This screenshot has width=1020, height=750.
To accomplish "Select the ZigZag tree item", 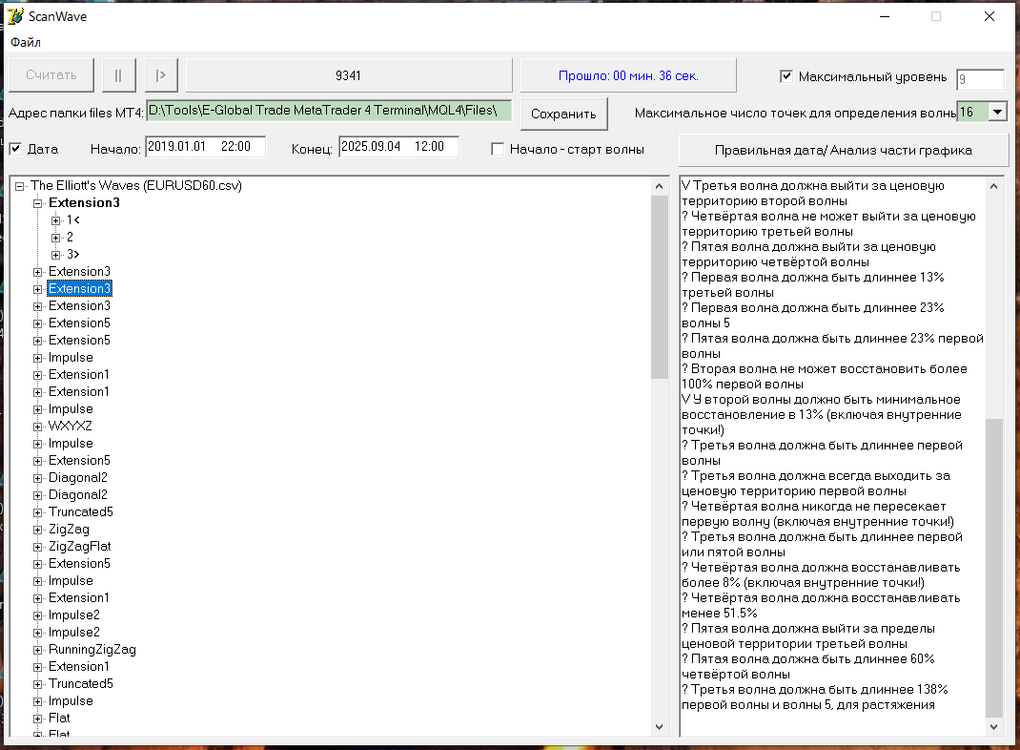I will pos(69,529).
